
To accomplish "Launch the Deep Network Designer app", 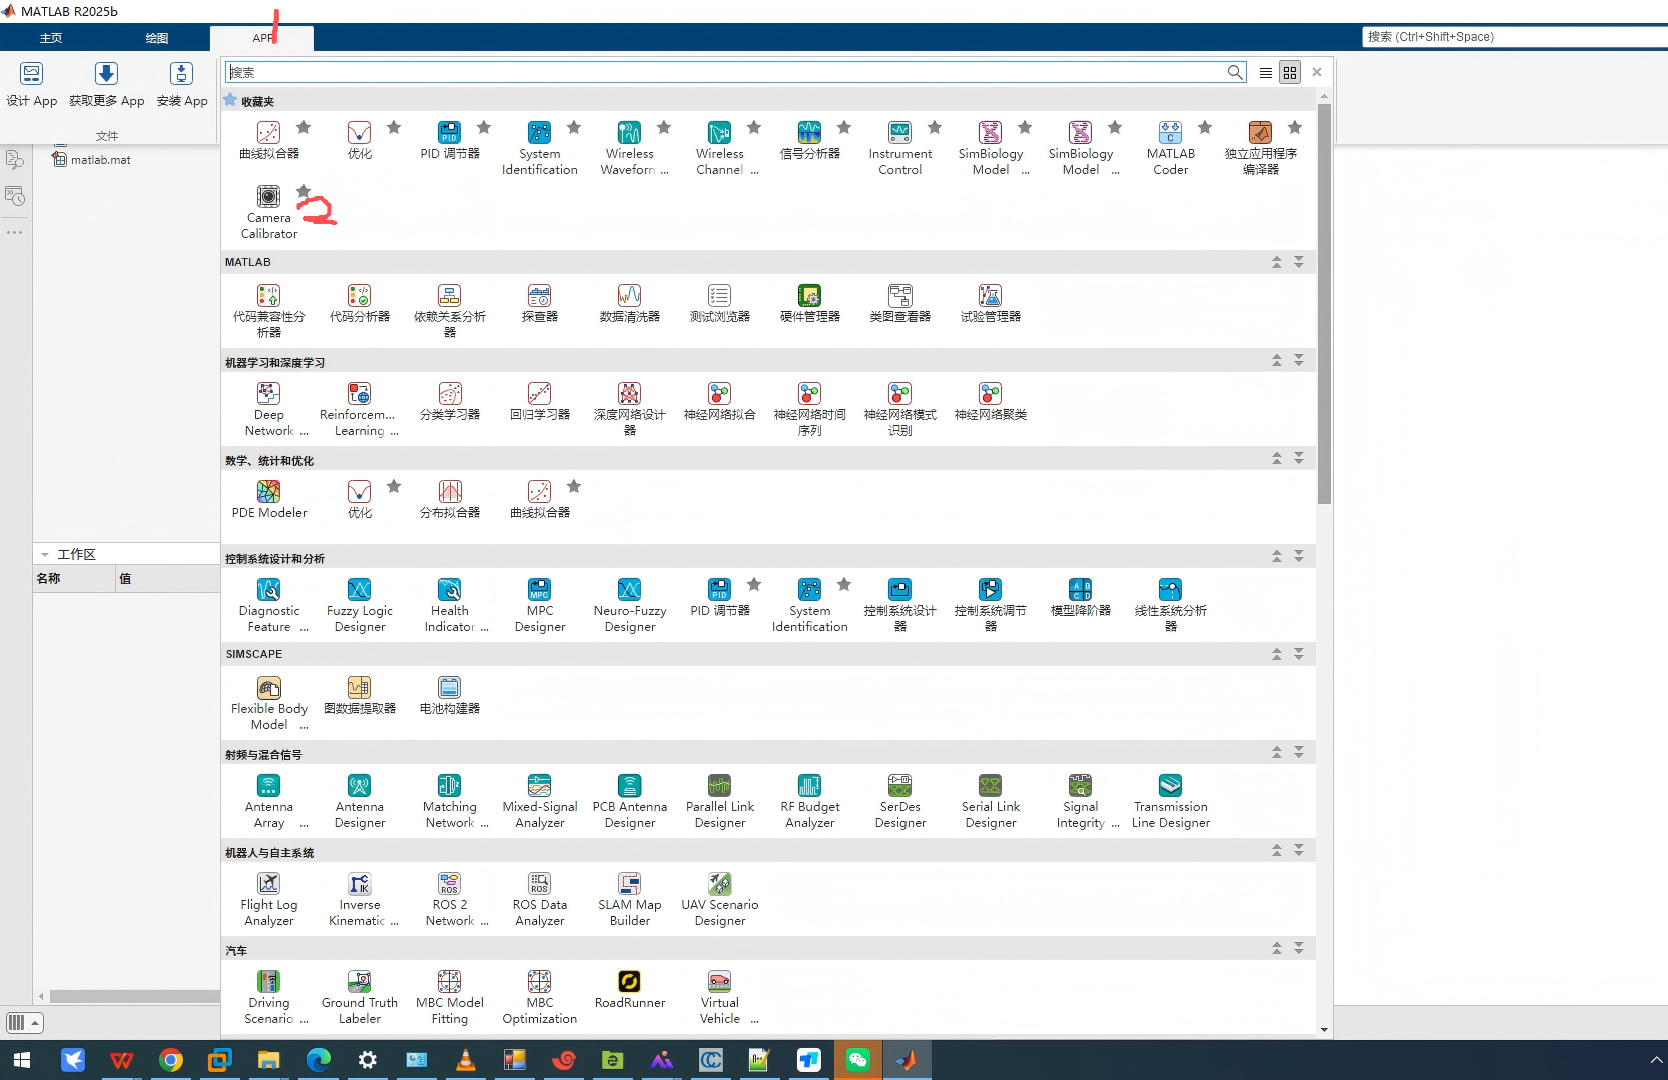I will (269, 408).
